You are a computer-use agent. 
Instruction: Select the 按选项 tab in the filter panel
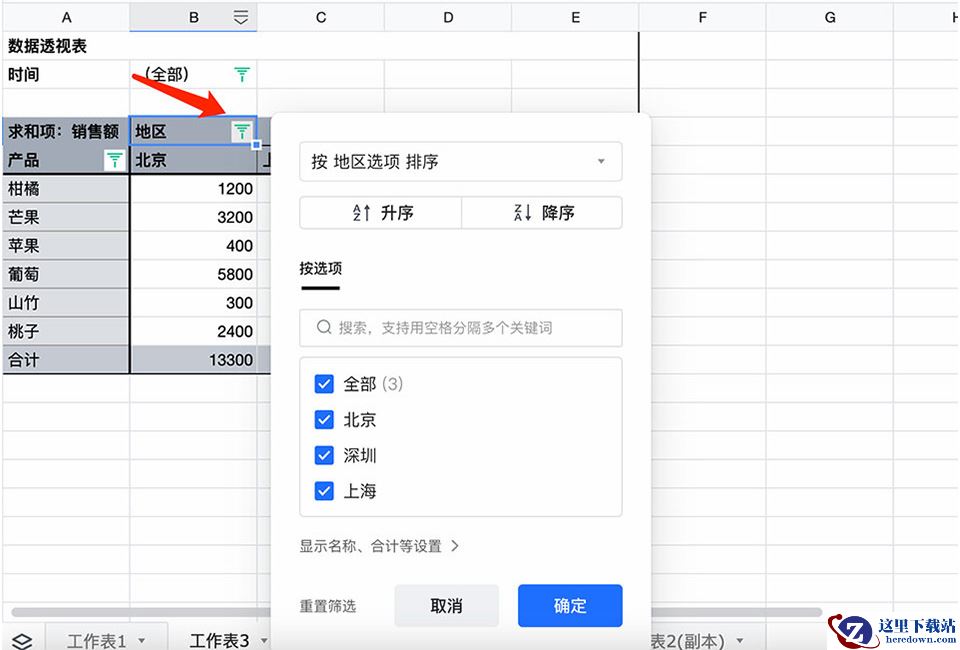coord(320,268)
